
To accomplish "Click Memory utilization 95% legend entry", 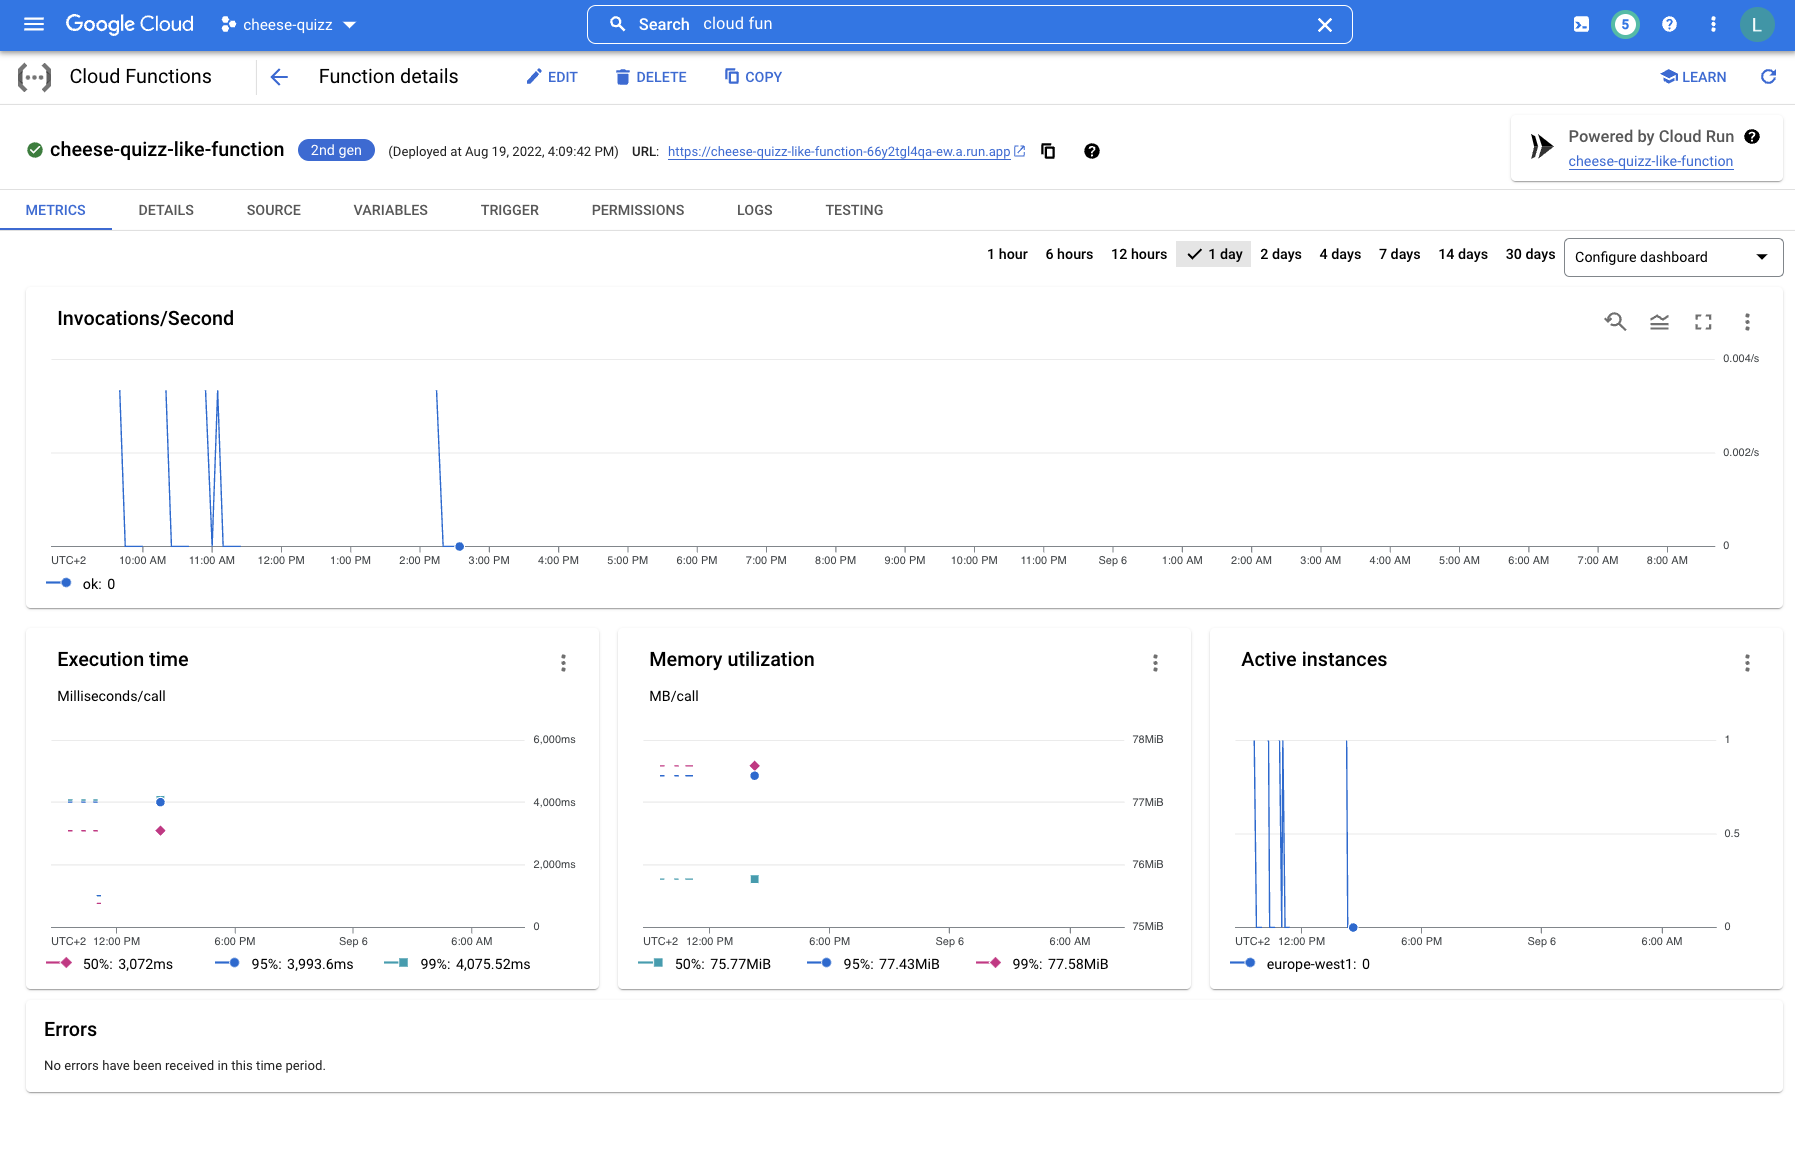I will [x=874, y=964].
